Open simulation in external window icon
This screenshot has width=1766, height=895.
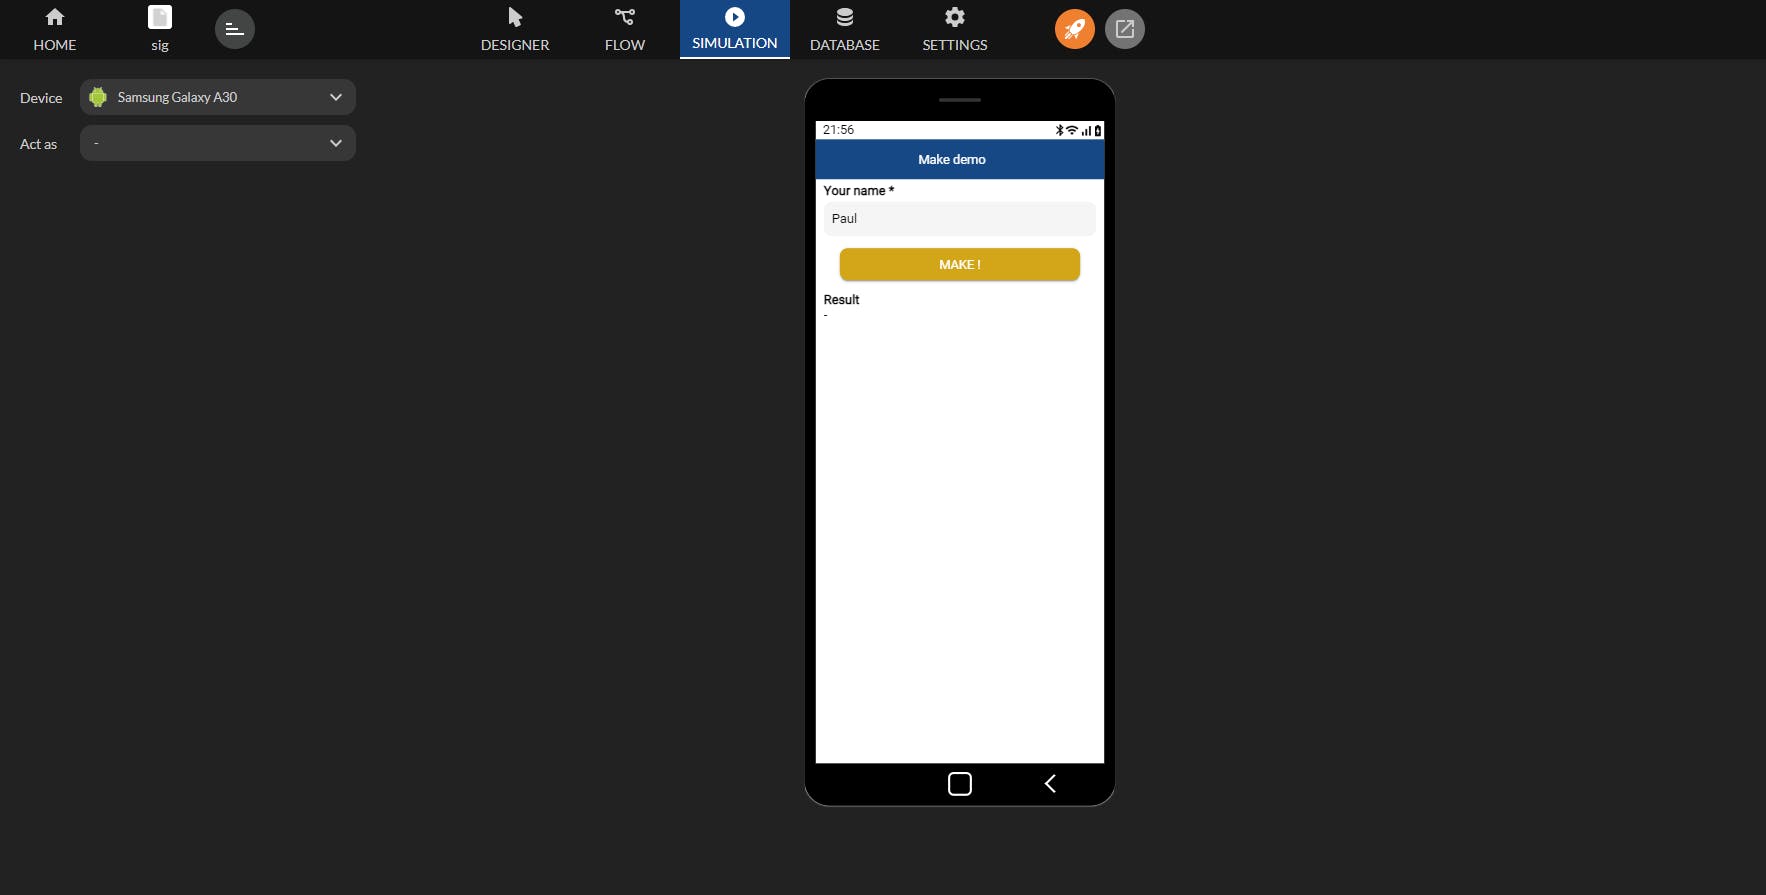point(1125,29)
